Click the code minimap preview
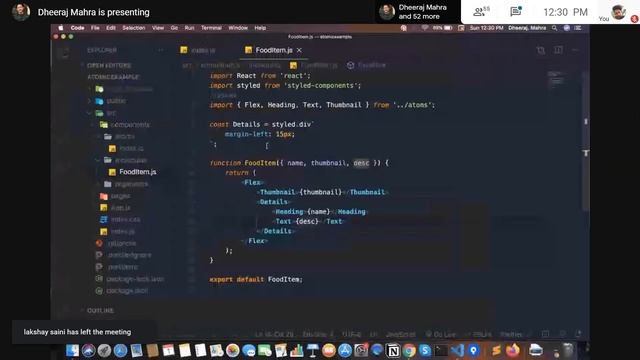Image resolution: width=640 pixels, height=360 pixels. click(555, 78)
